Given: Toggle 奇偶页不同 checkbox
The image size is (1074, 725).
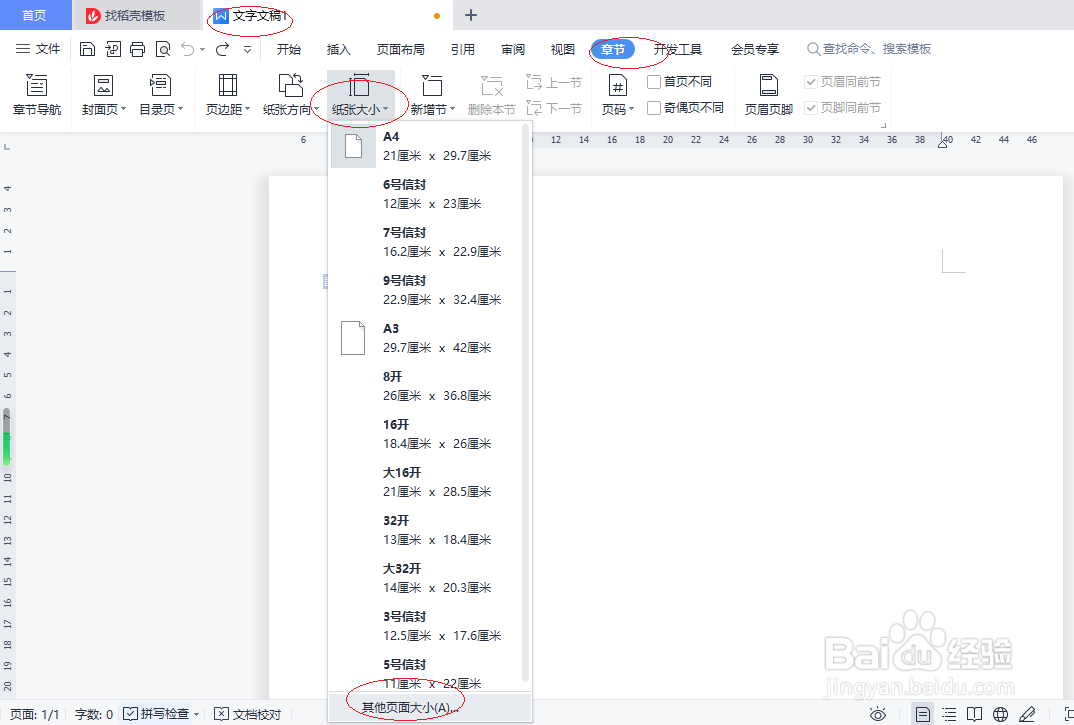Looking at the screenshot, I should 654,108.
